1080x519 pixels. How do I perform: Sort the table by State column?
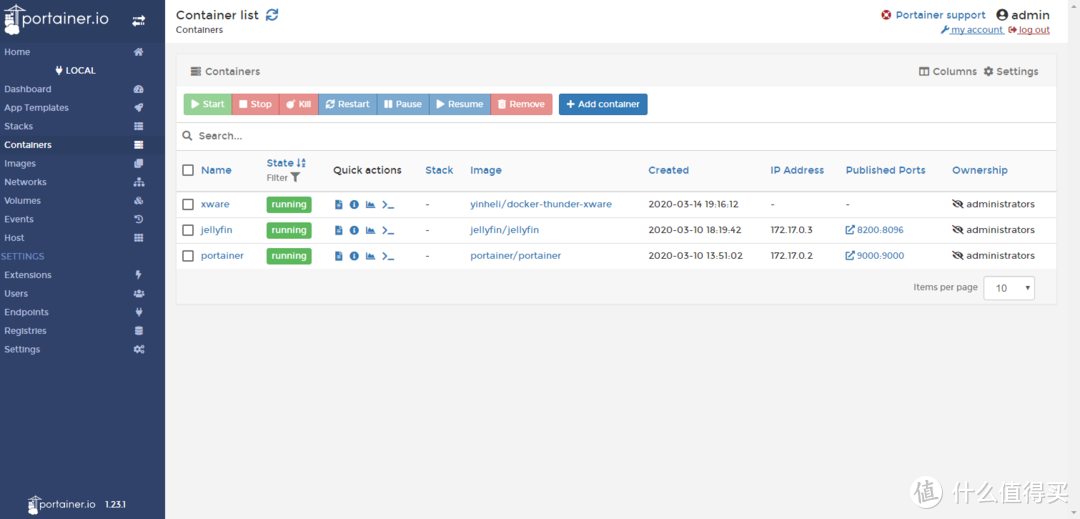coord(281,163)
